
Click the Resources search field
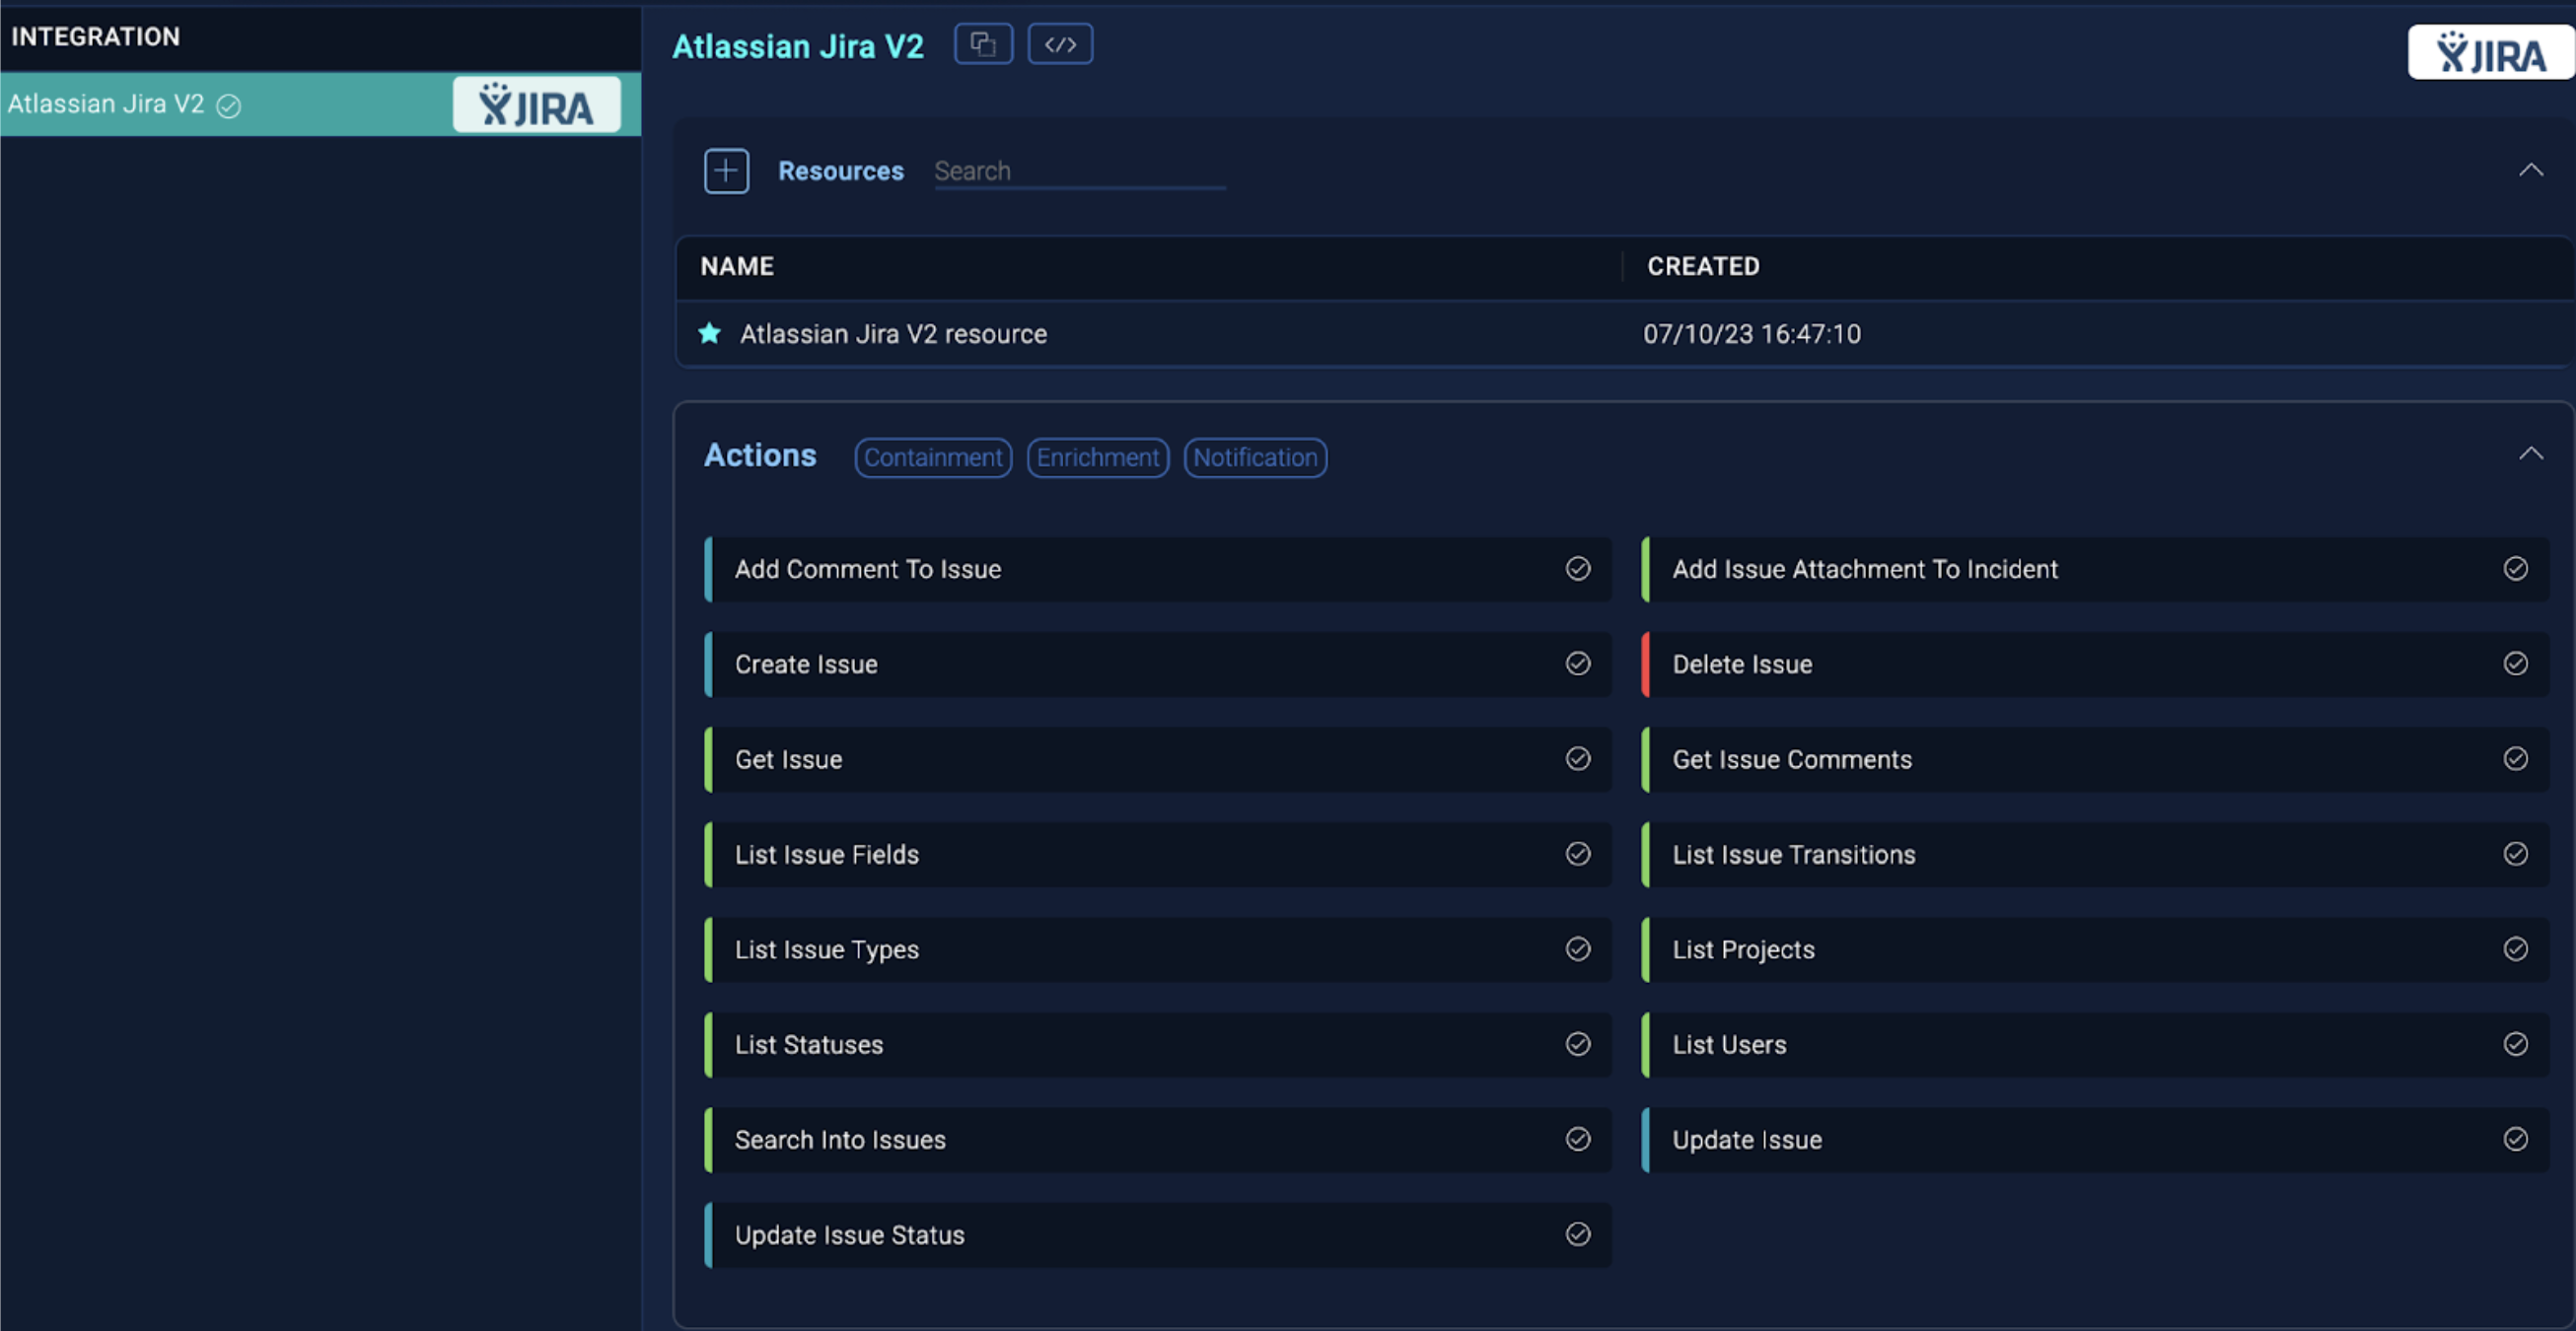[1079, 170]
